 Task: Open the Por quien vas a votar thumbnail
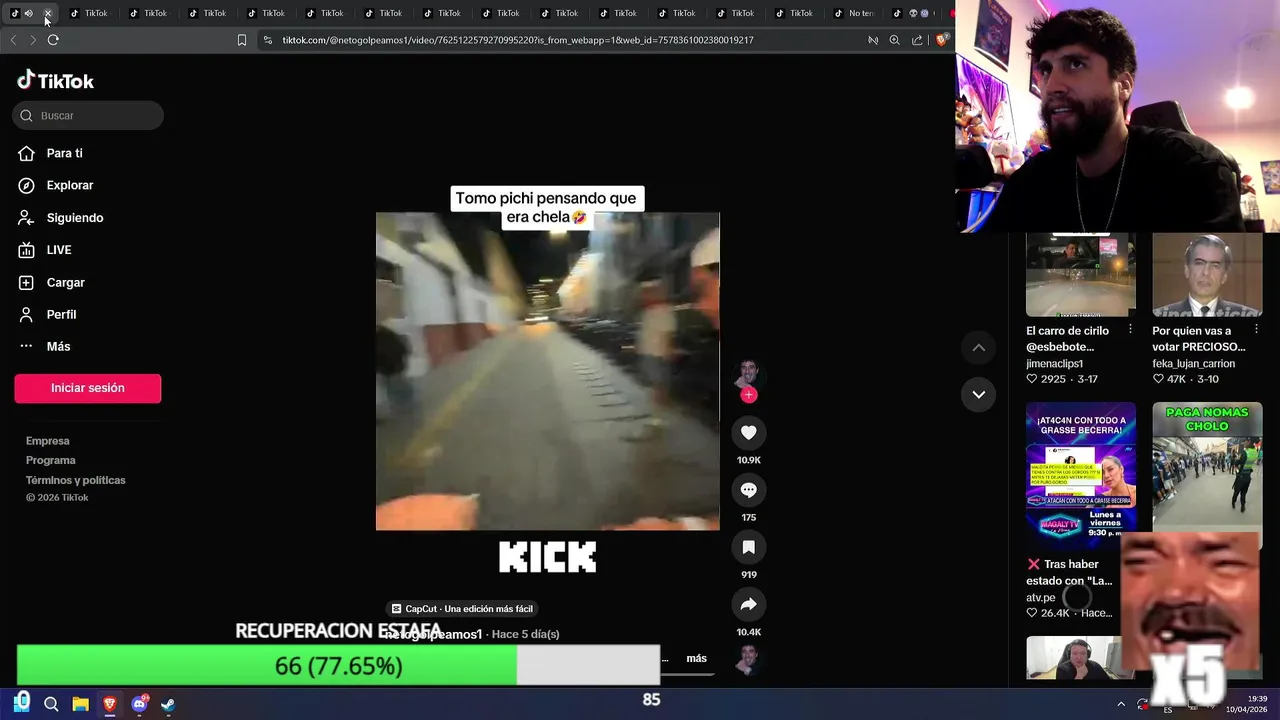1207,274
